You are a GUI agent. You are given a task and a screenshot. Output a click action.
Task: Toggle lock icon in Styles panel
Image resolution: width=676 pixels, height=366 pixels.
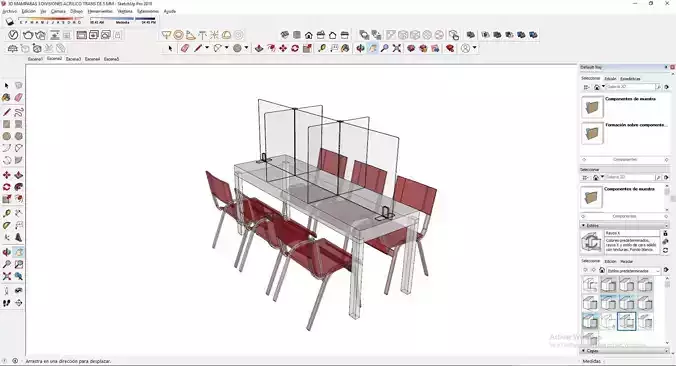point(665,233)
